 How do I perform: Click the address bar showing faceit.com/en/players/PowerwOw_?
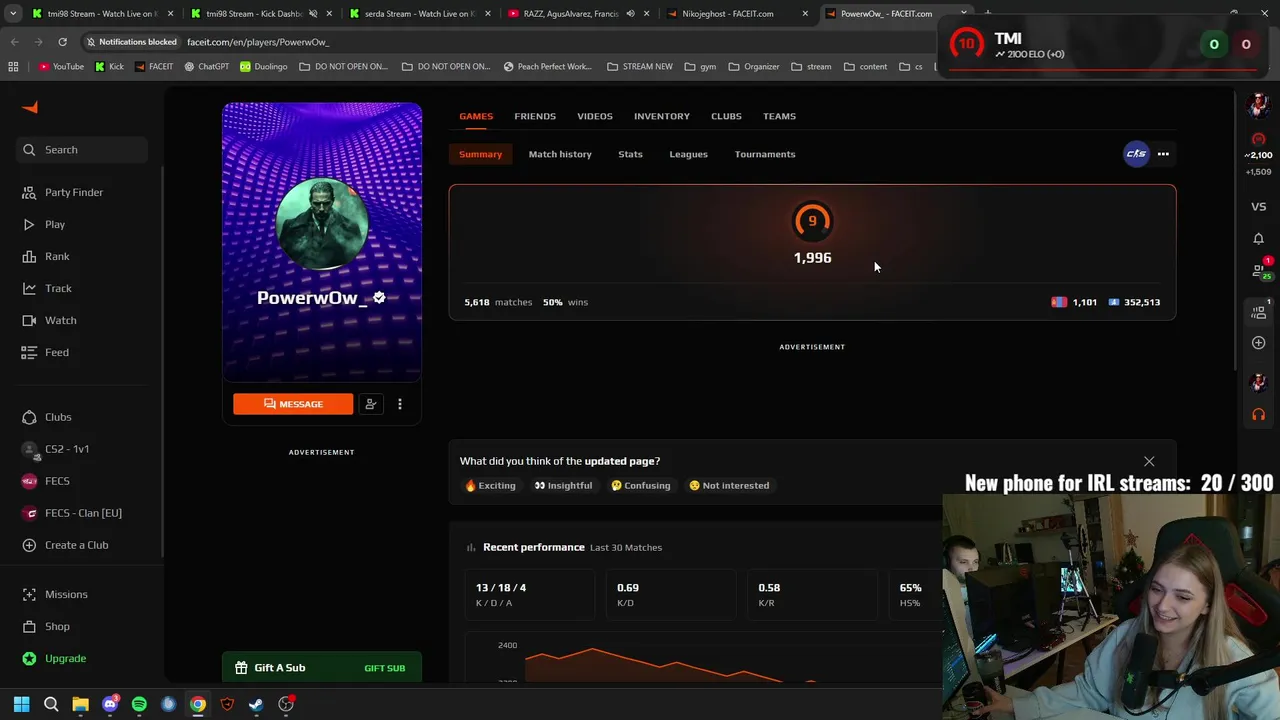[x=257, y=42]
